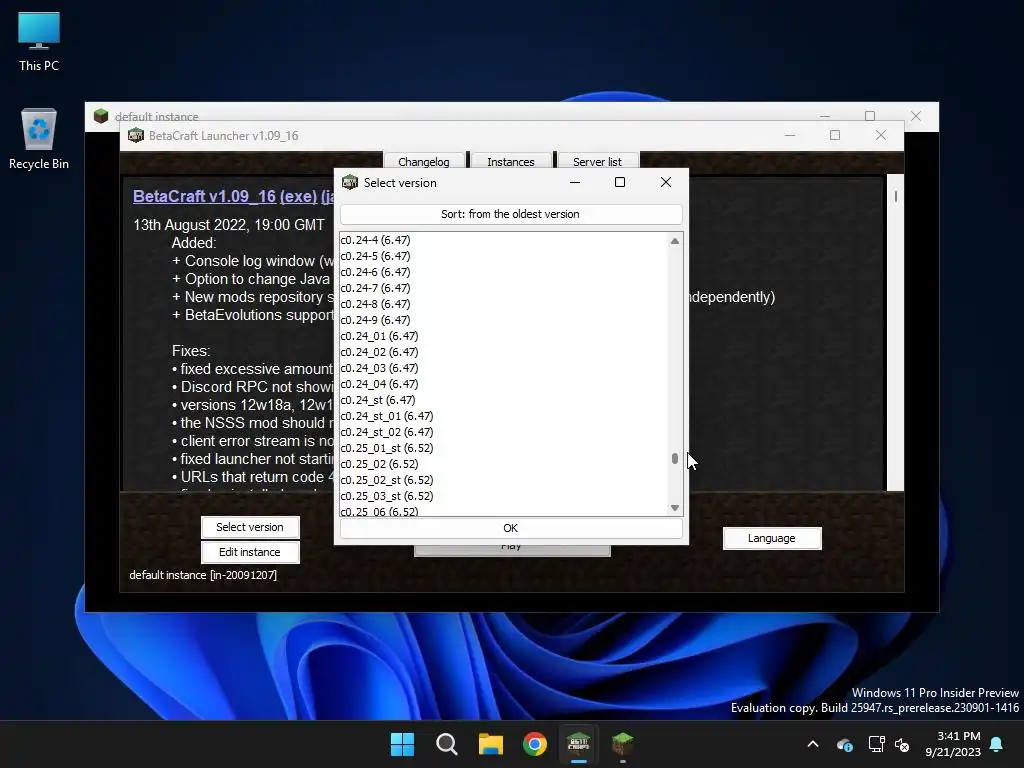Open the Language button
1024x768 pixels.
[772, 538]
